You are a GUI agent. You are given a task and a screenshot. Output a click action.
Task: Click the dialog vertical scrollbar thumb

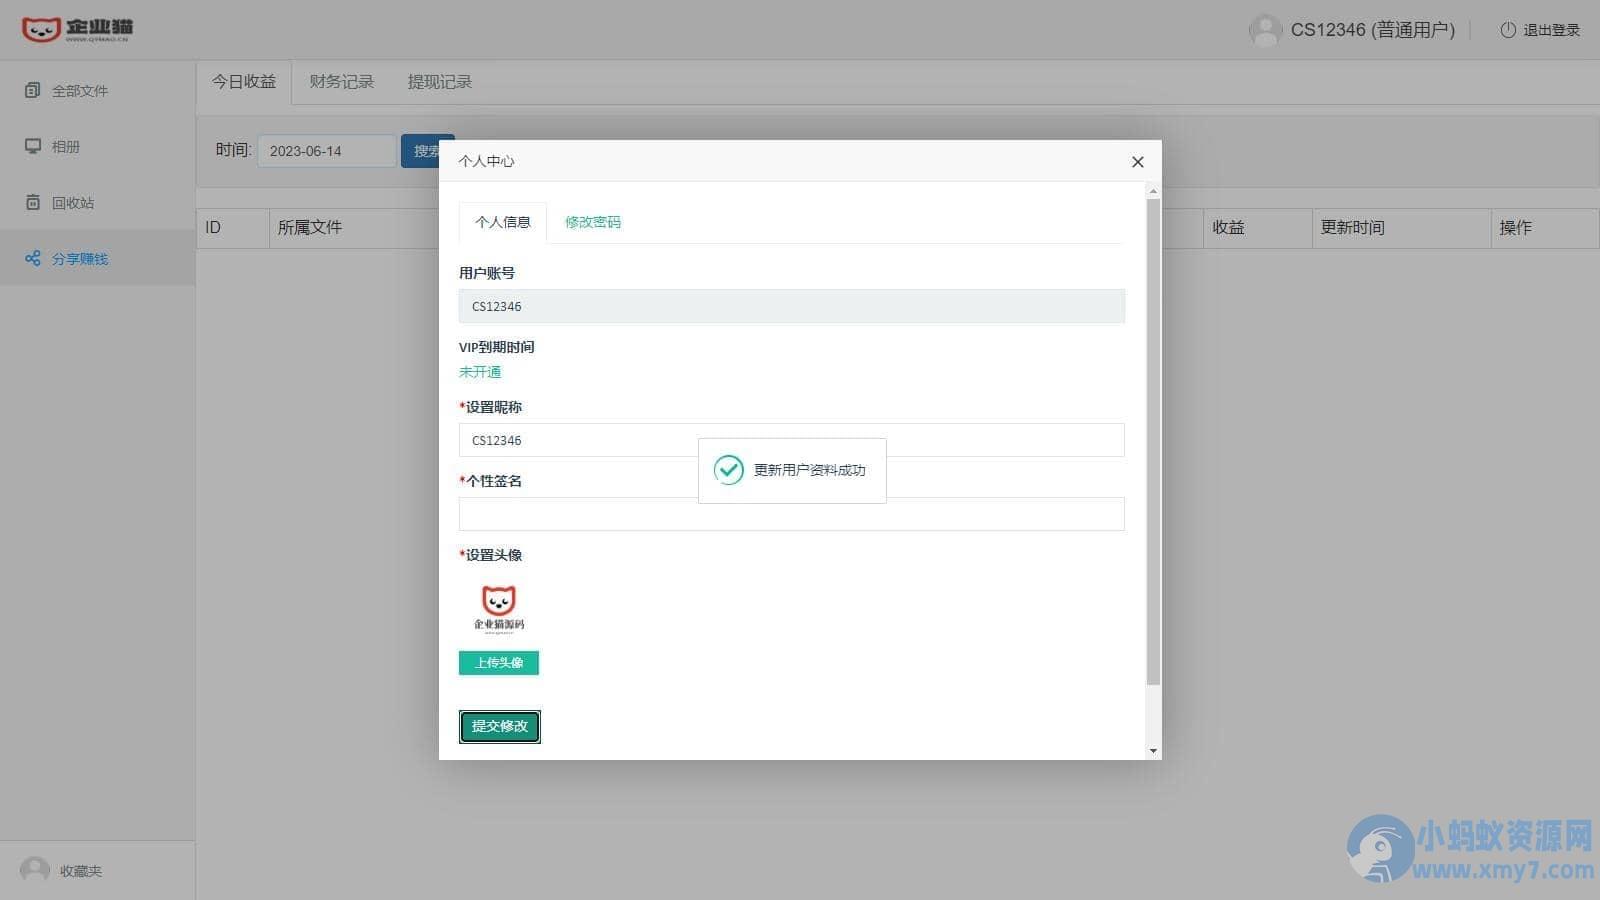pyautogui.click(x=1153, y=441)
